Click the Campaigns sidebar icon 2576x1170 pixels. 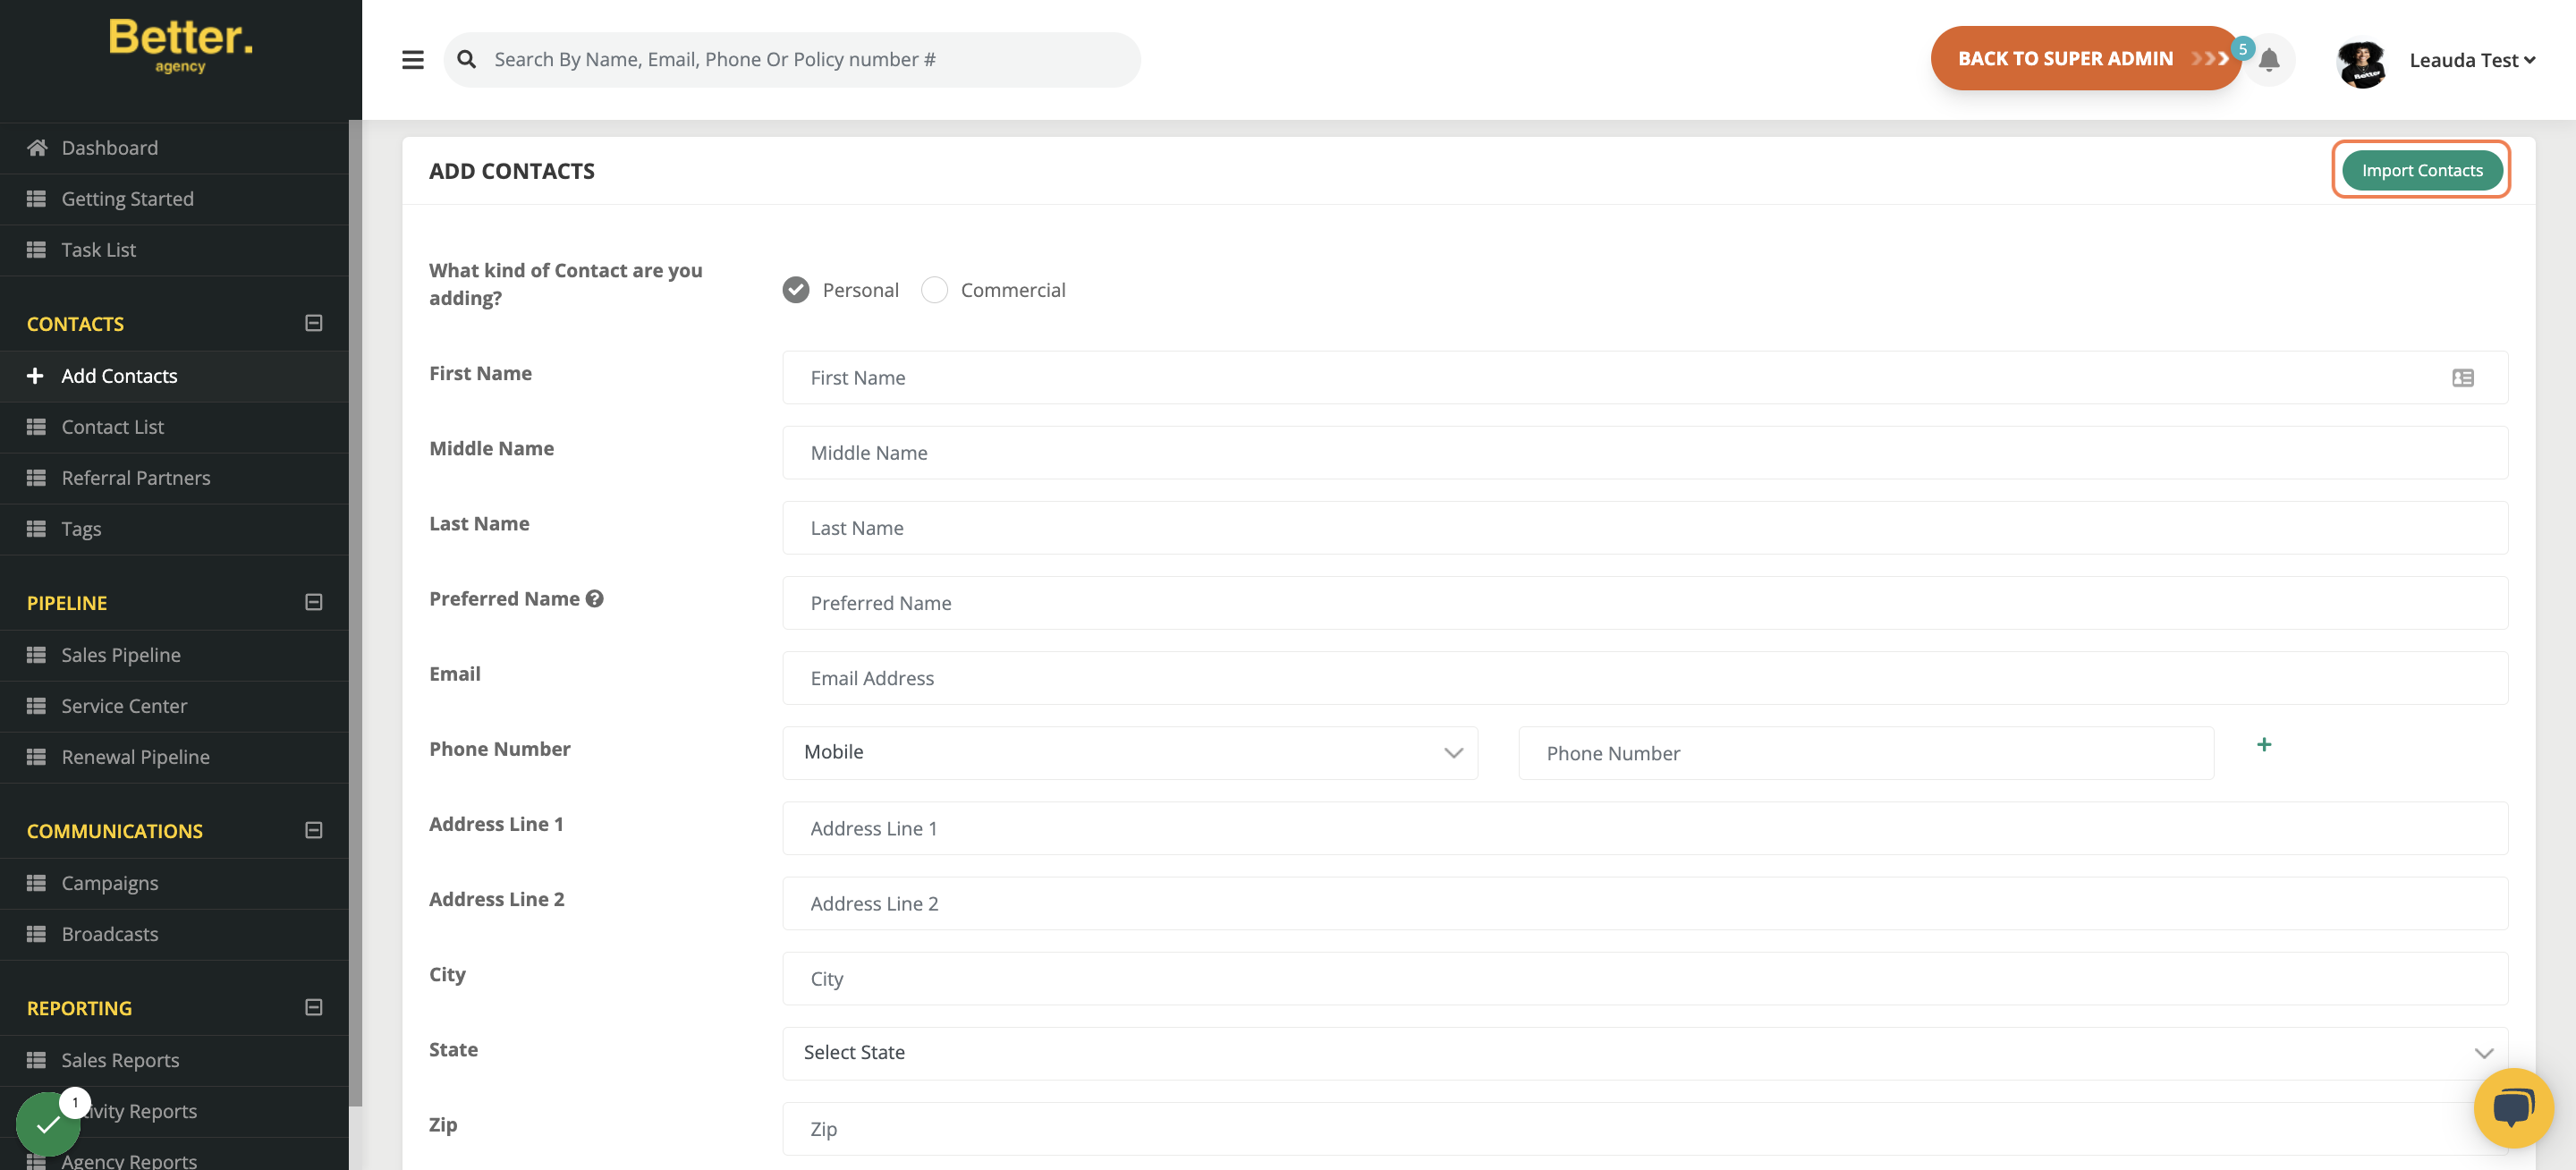tap(35, 883)
